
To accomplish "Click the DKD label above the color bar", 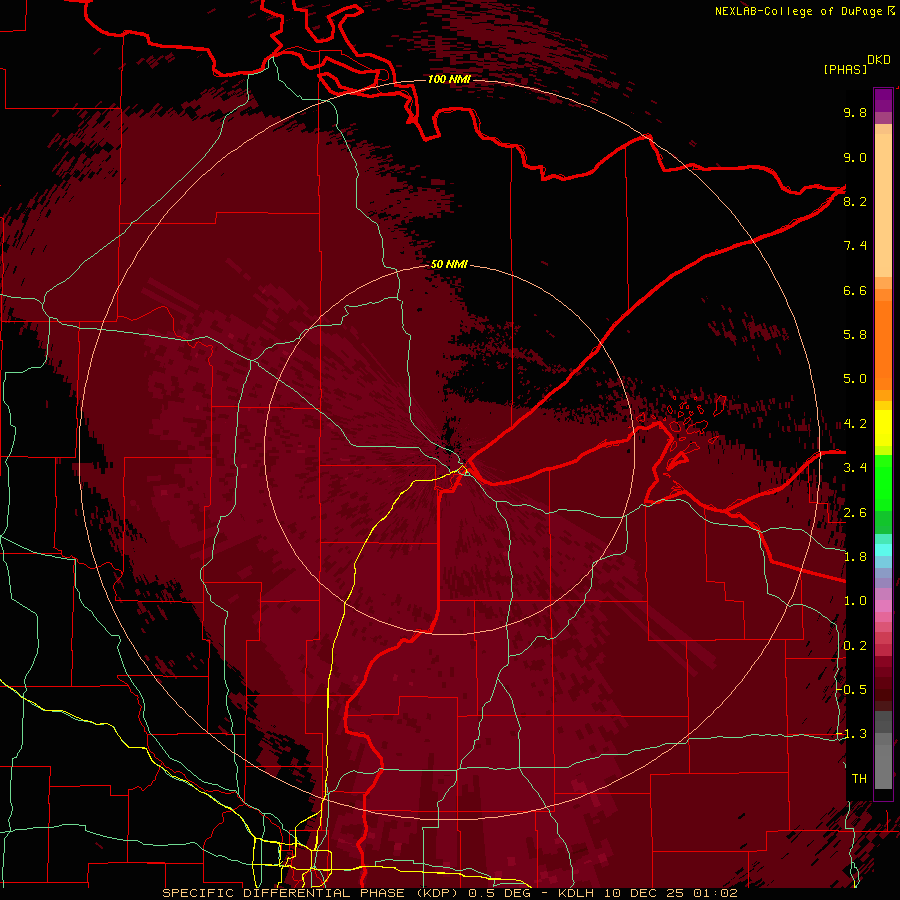I will tap(879, 60).
